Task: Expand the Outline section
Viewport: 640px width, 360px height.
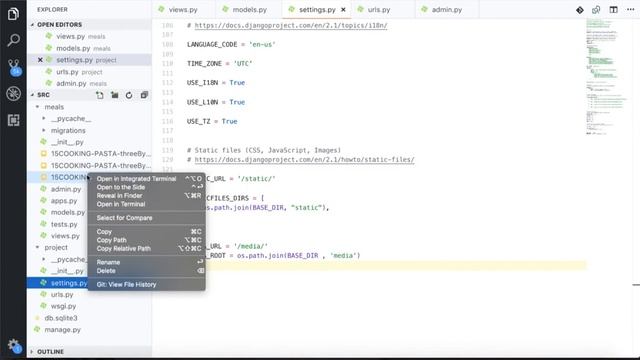Action: pos(50,351)
